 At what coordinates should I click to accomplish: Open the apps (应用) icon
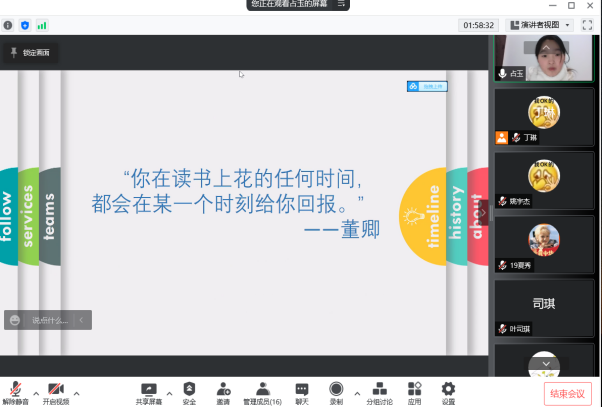(x=414, y=388)
